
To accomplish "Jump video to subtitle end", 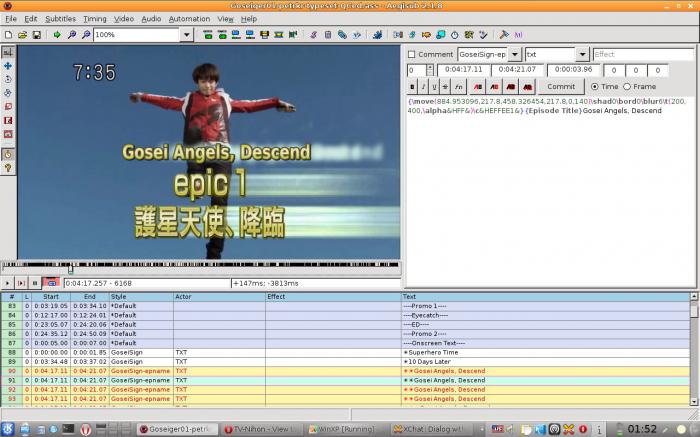I will click(x=222, y=34).
